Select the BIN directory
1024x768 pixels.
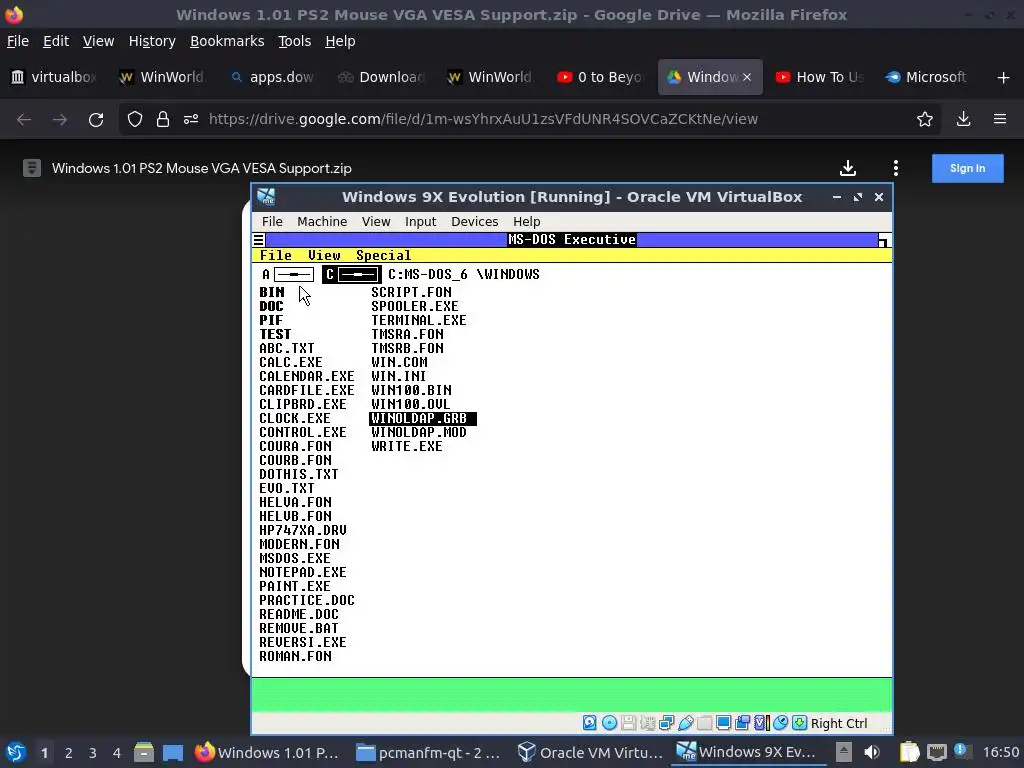[272, 293]
